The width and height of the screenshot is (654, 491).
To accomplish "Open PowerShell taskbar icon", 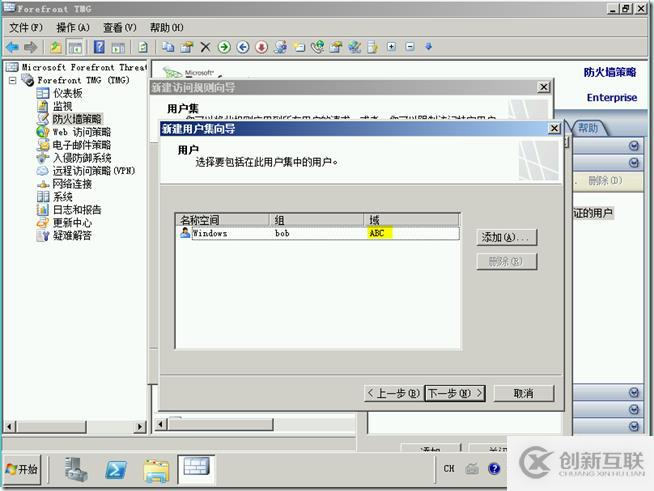I will pyautogui.click(x=116, y=470).
